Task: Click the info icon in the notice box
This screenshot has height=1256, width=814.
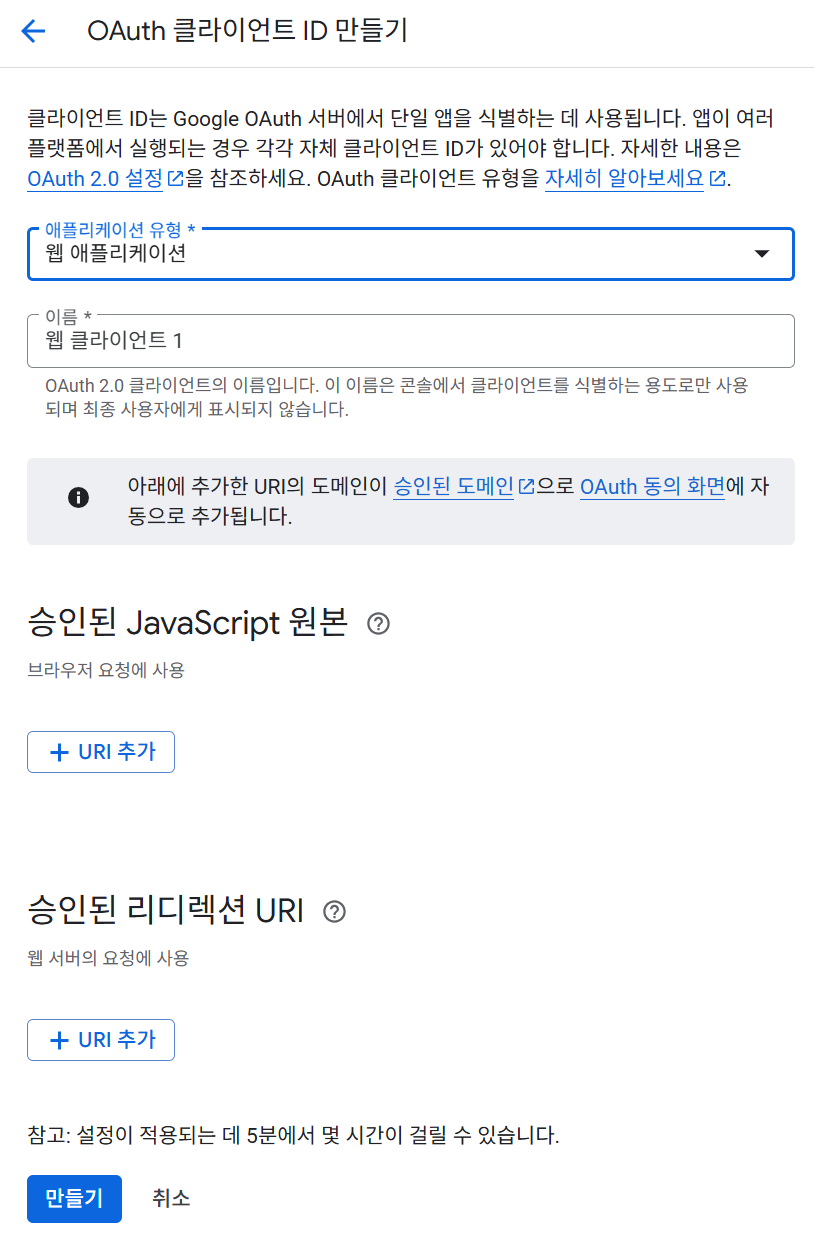Action: (x=78, y=497)
